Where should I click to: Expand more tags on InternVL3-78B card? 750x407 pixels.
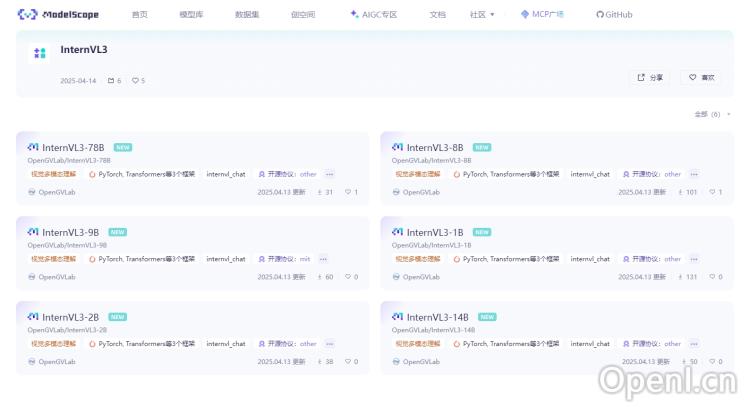click(329, 174)
